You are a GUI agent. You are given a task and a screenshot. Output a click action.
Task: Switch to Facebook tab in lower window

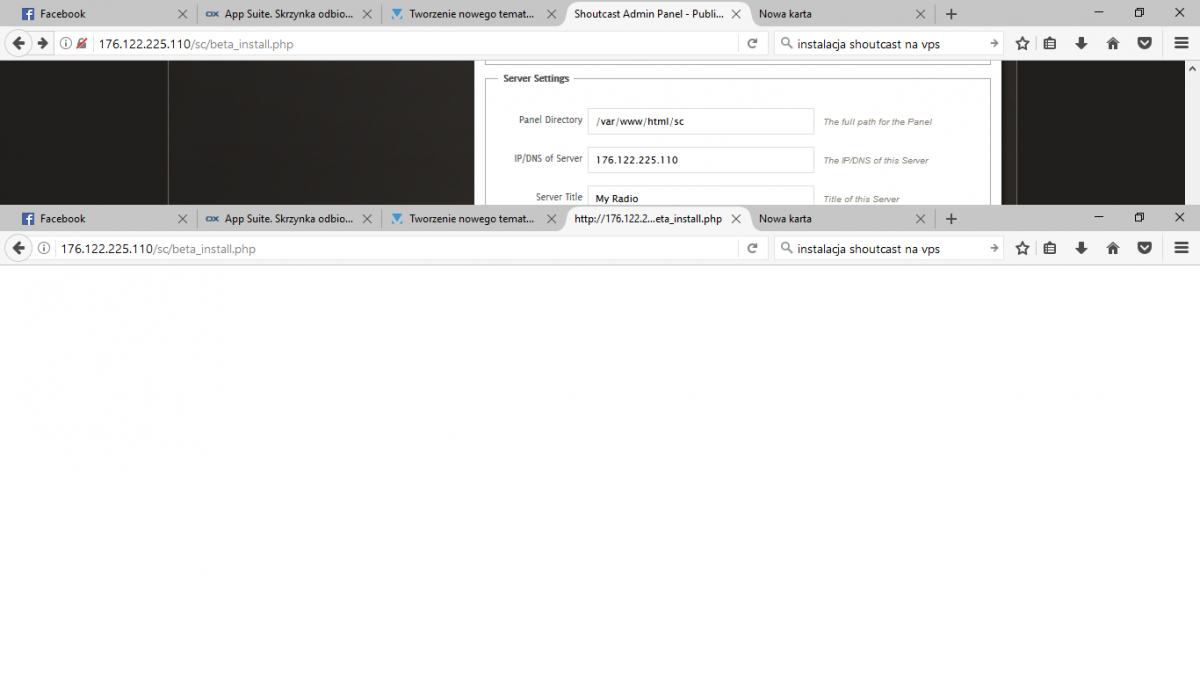103,218
